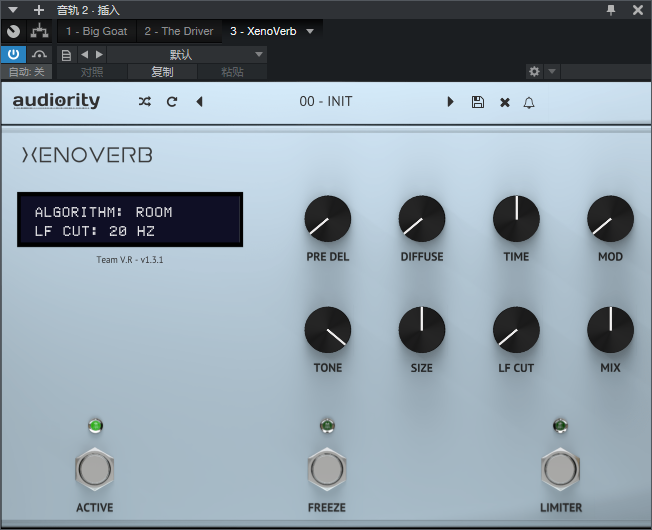The height and width of the screenshot is (530, 652).
Task: Click the MIX knob
Action: (x=610, y=330)
